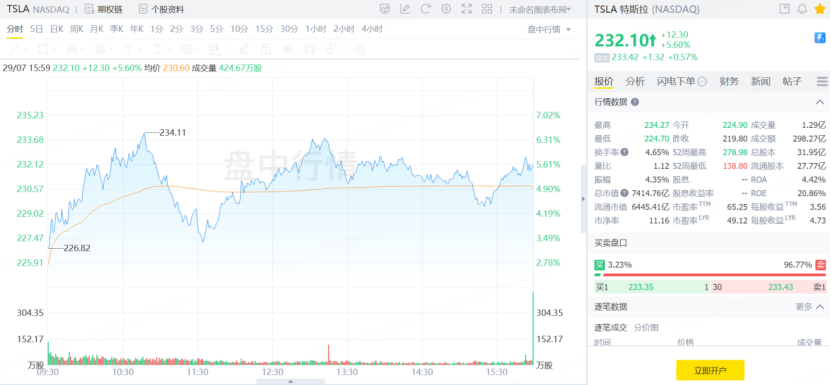This screenshot has height=385, width=831.
Task: Click the help icon next to 换手率
Action: pyautogui.click(x=624, y=152)
